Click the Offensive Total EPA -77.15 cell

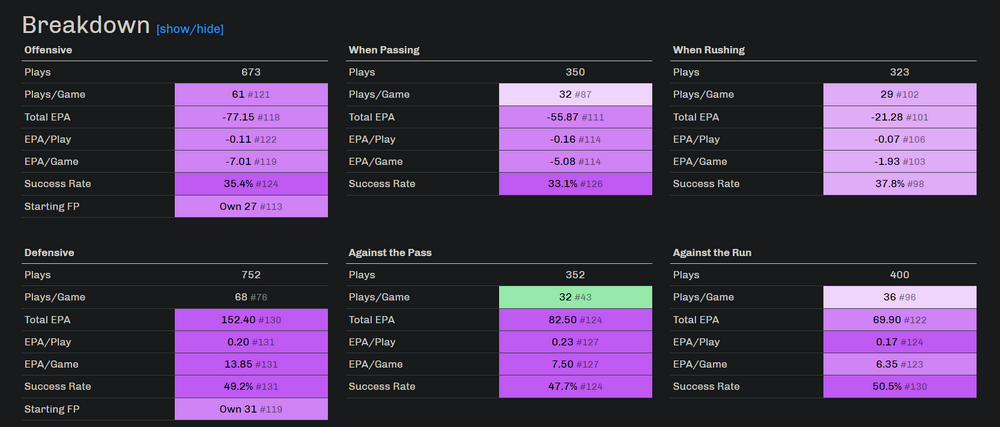click(251, 117)
